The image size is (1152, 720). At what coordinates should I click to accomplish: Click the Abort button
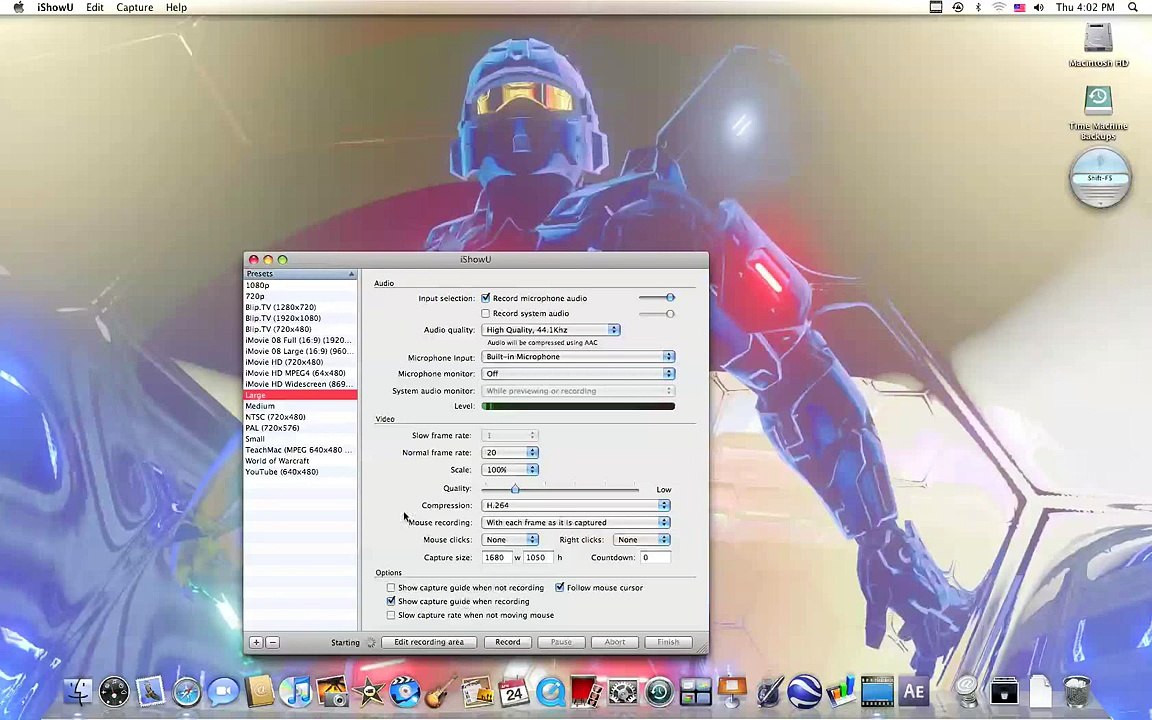click(615, 642)
